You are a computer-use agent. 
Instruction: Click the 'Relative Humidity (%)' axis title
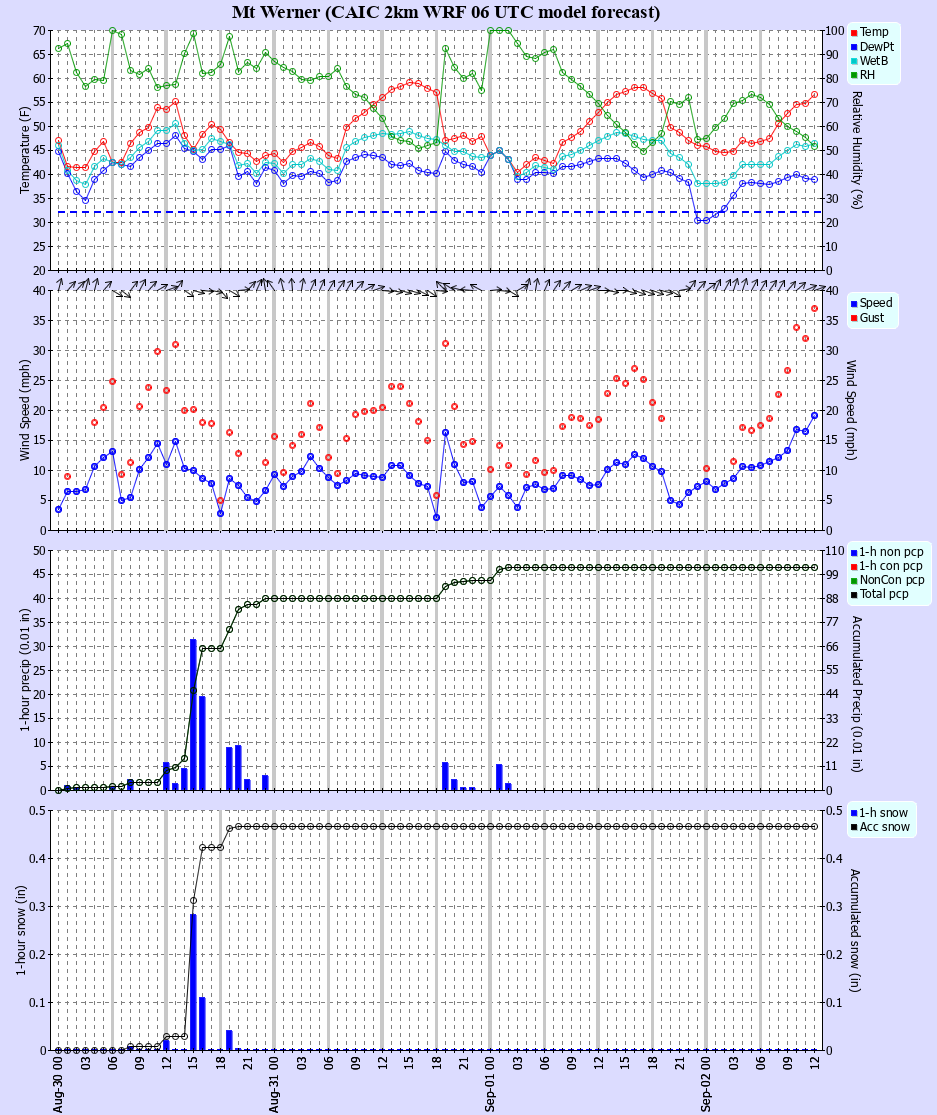pyautogui.click(x=857, y=149)
